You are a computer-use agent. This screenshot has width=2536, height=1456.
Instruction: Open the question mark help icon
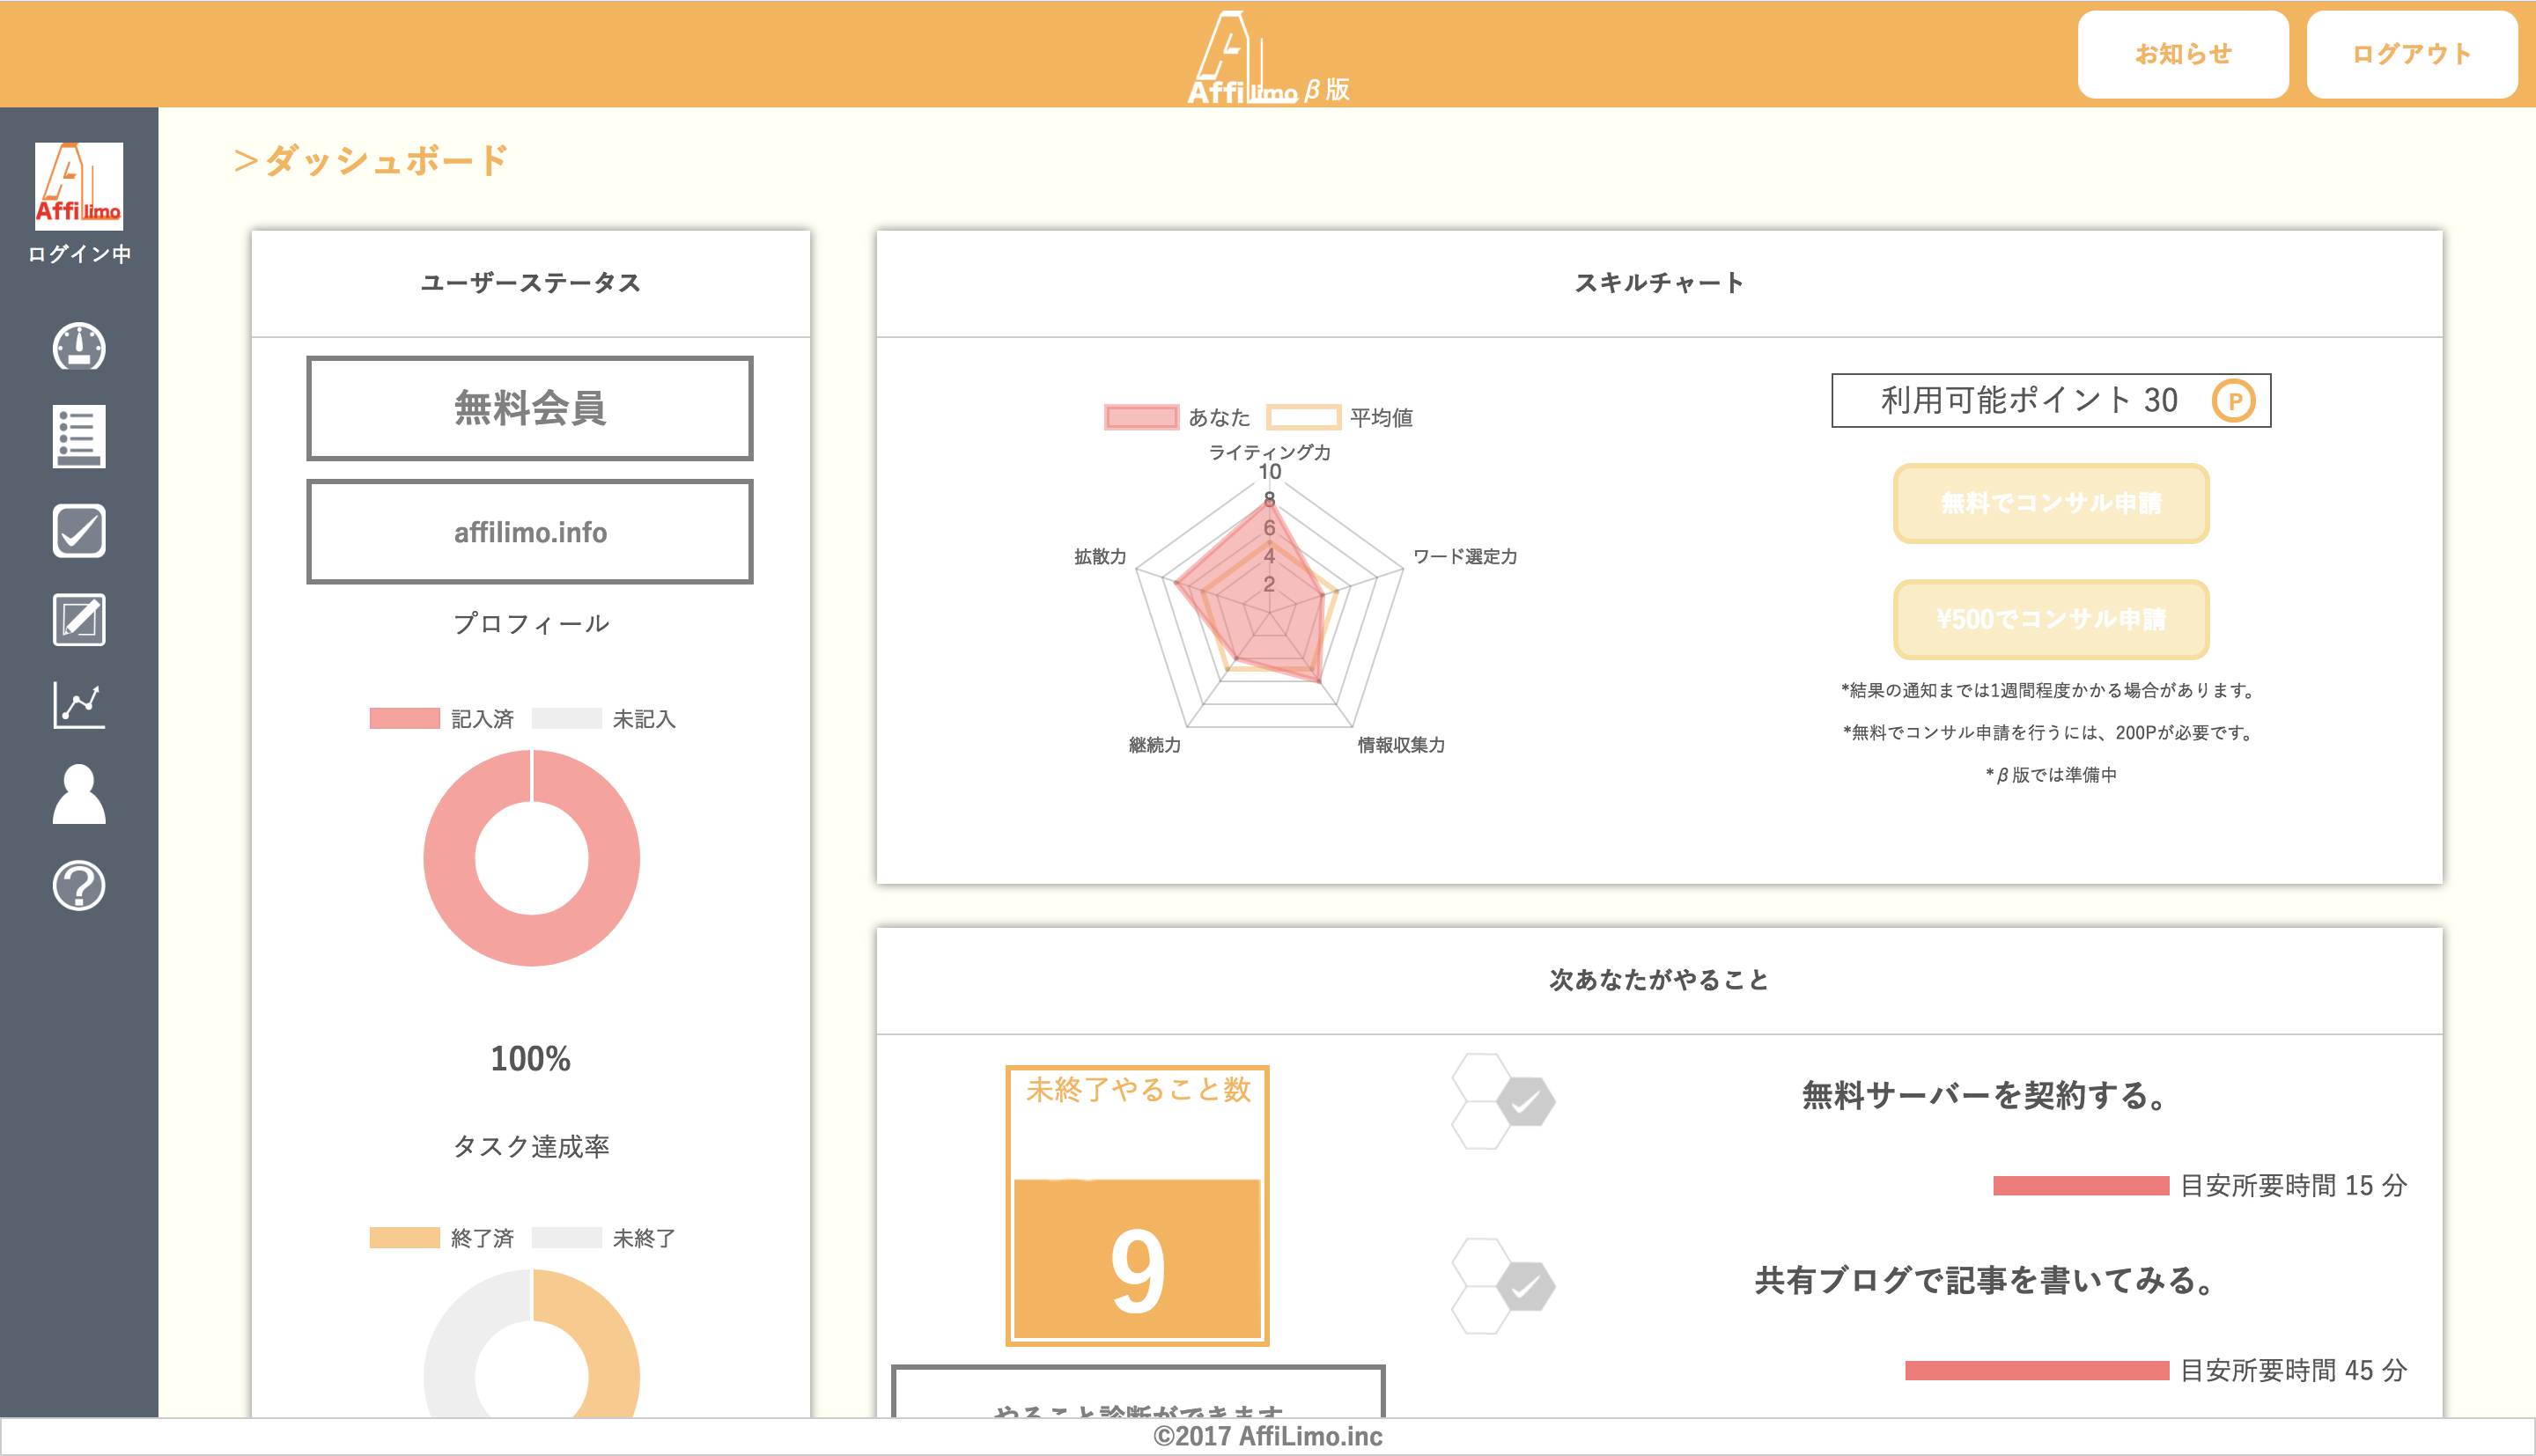(79, 886)
